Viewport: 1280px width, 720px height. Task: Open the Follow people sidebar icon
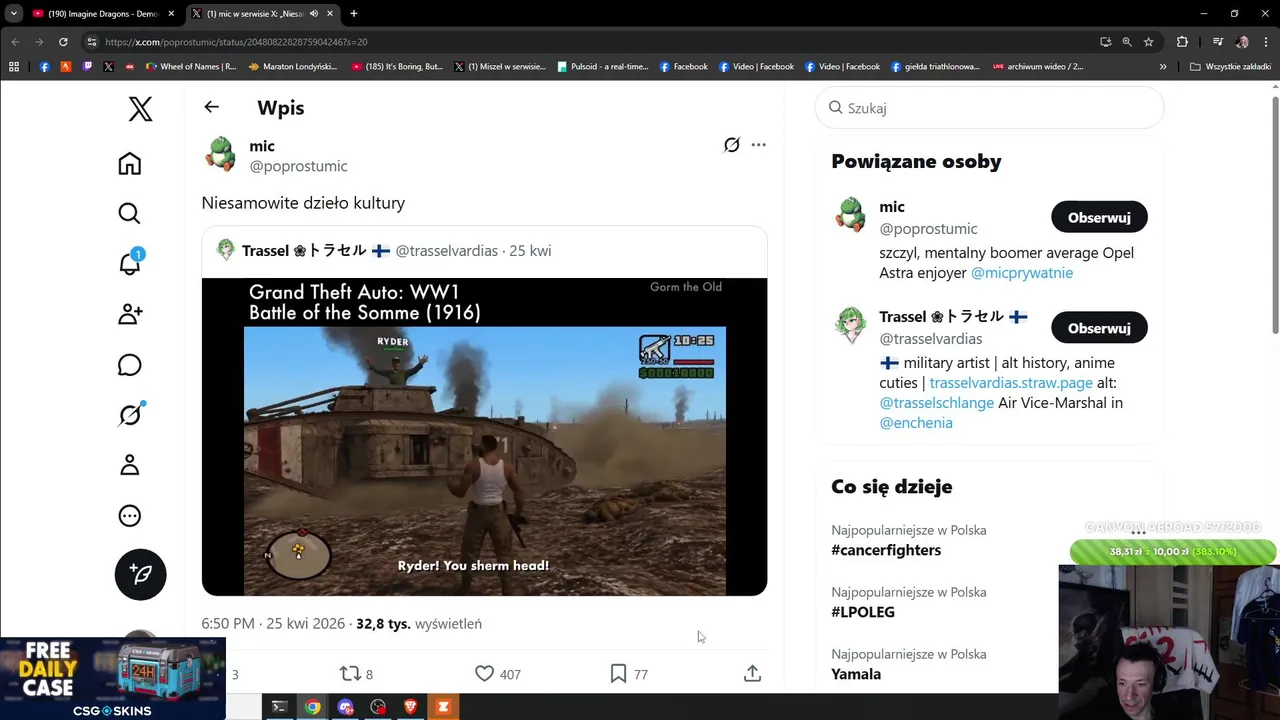129,314
